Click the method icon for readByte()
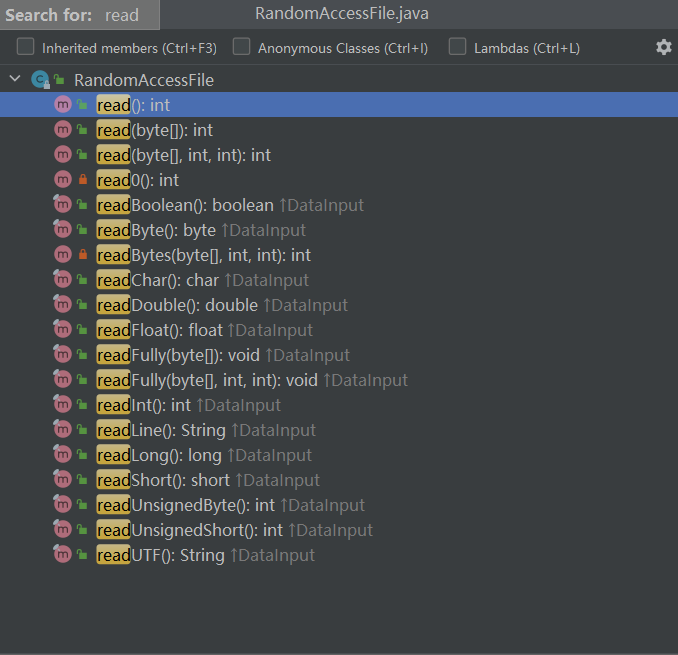Image resolution: width=678 pixels, height=655 pixels. pyautogui.click(x=63, y=229)
